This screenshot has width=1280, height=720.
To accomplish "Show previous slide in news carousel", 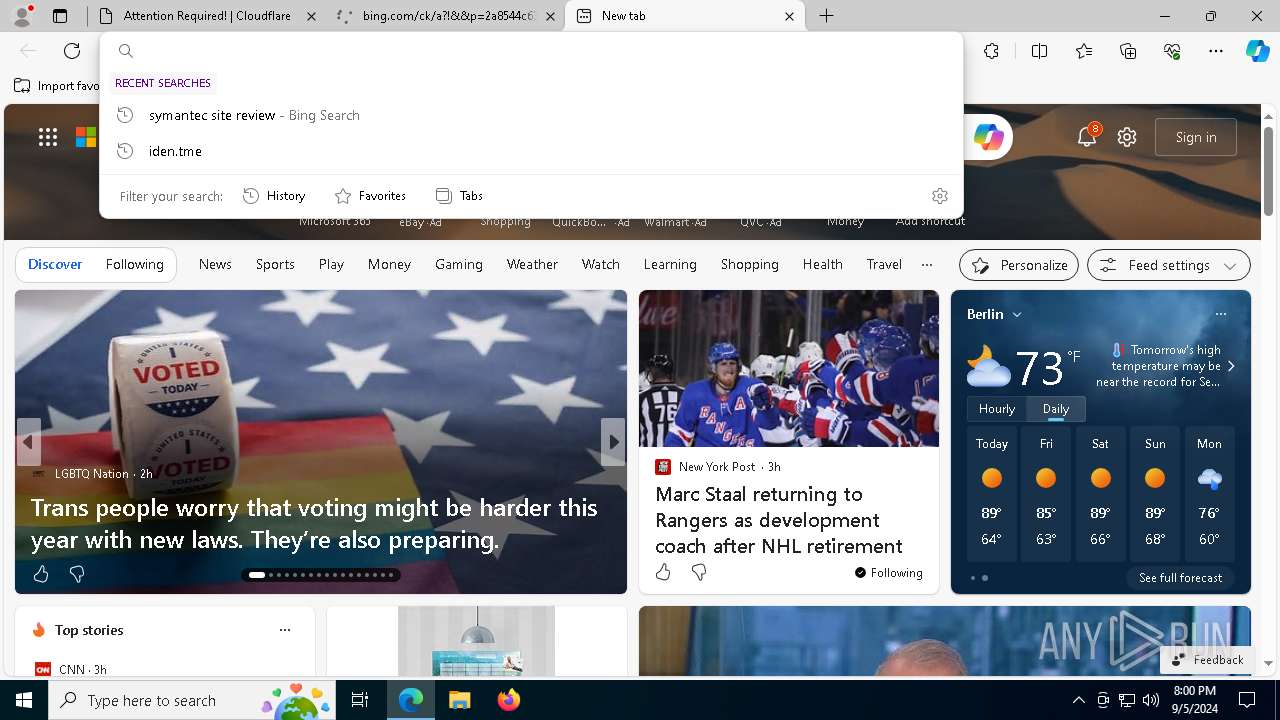I will (x=28, y=441).
